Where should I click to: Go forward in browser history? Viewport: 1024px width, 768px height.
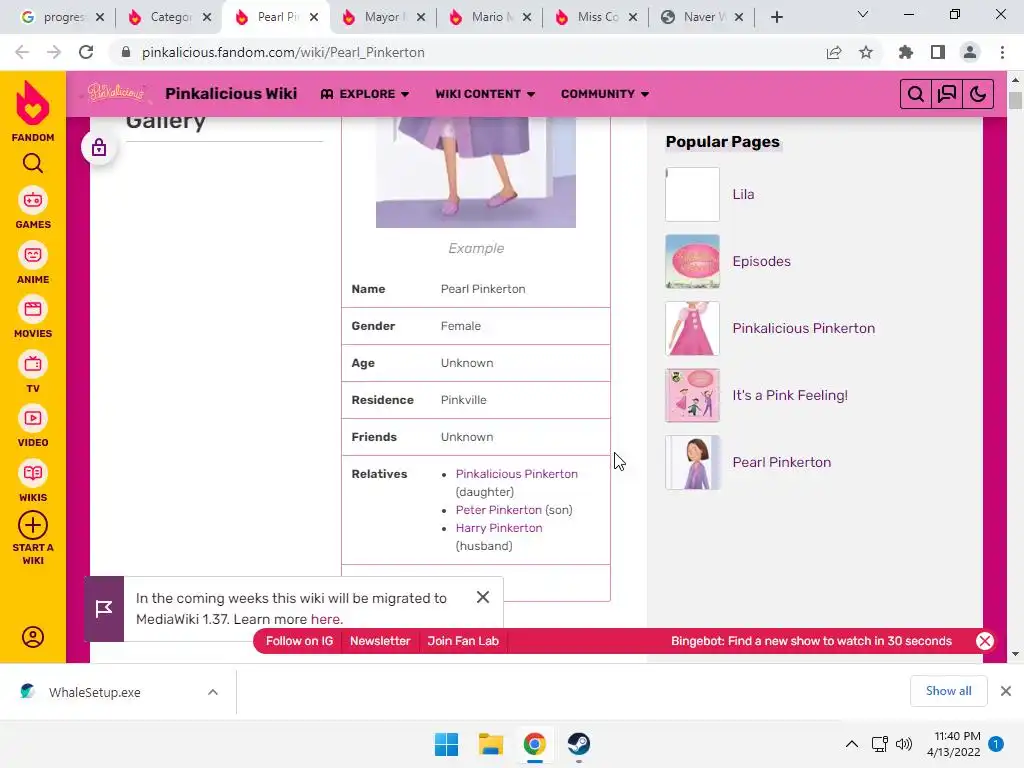click(x=54, y=52)
